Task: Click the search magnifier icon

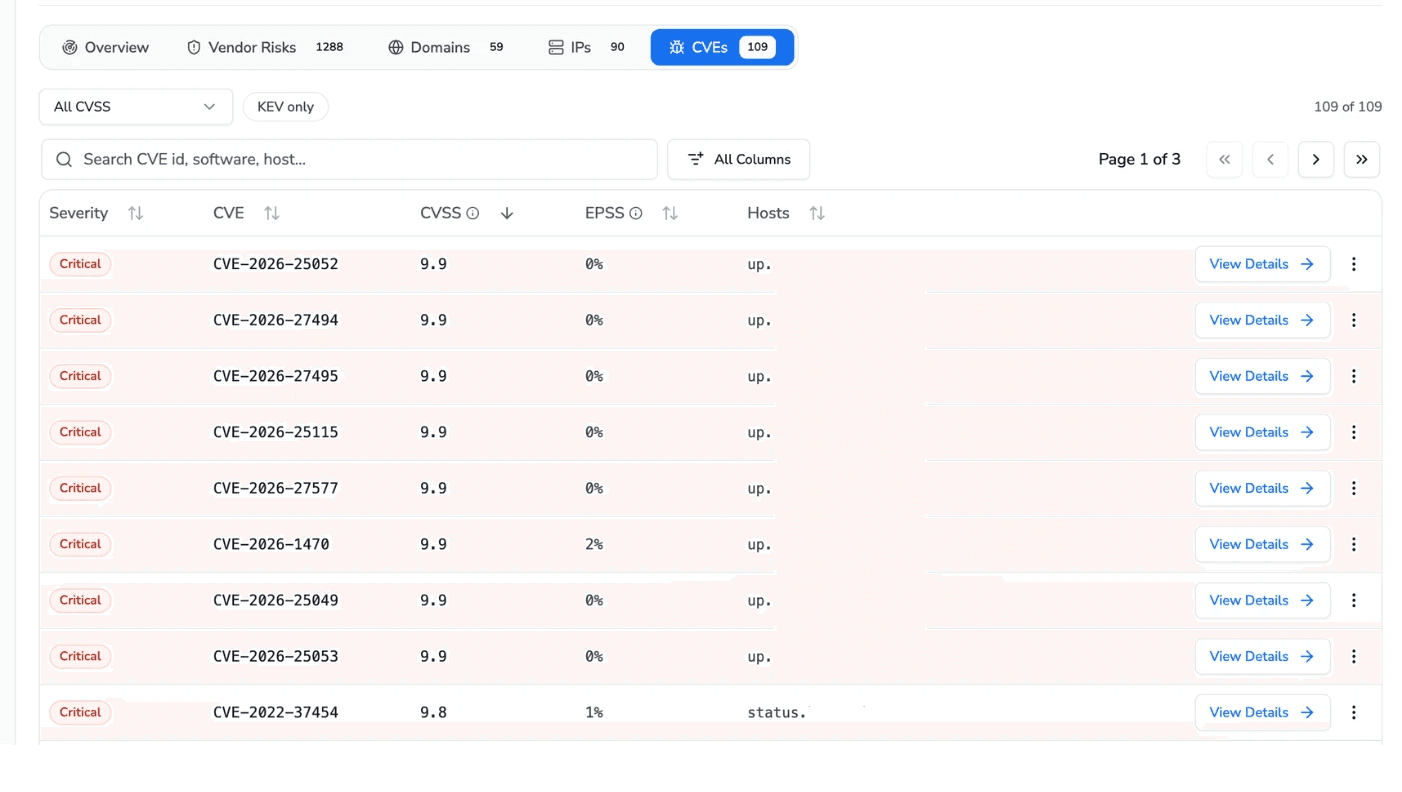Action: point(64,159)
